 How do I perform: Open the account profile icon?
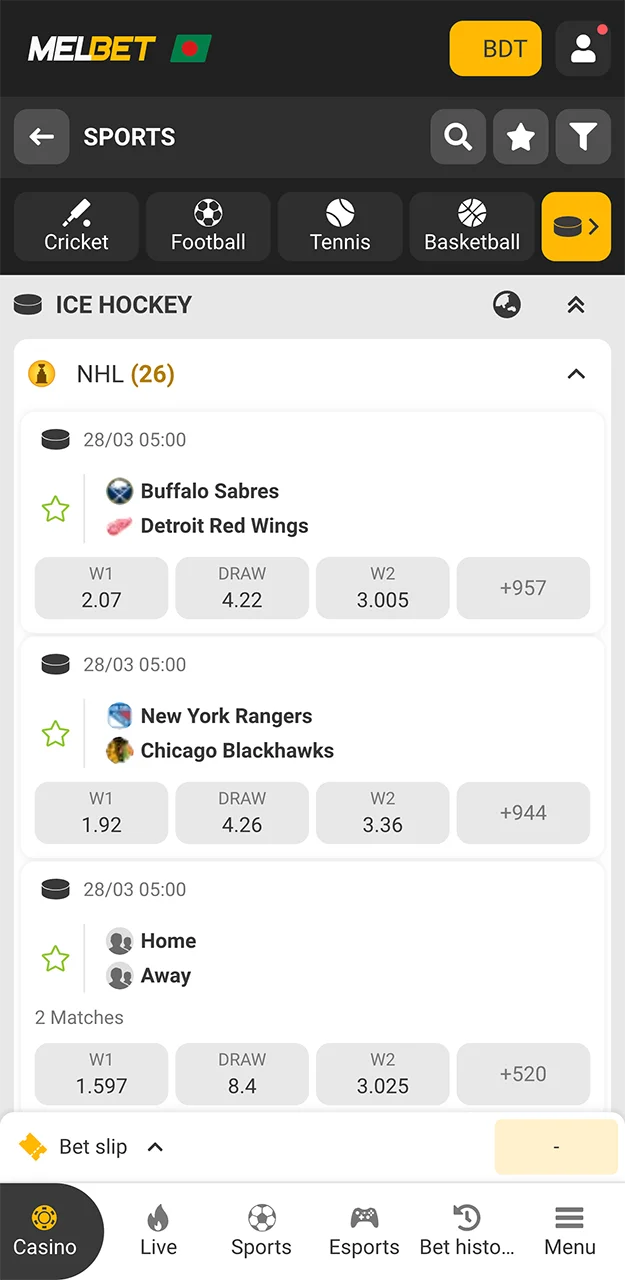coord(583,48)
